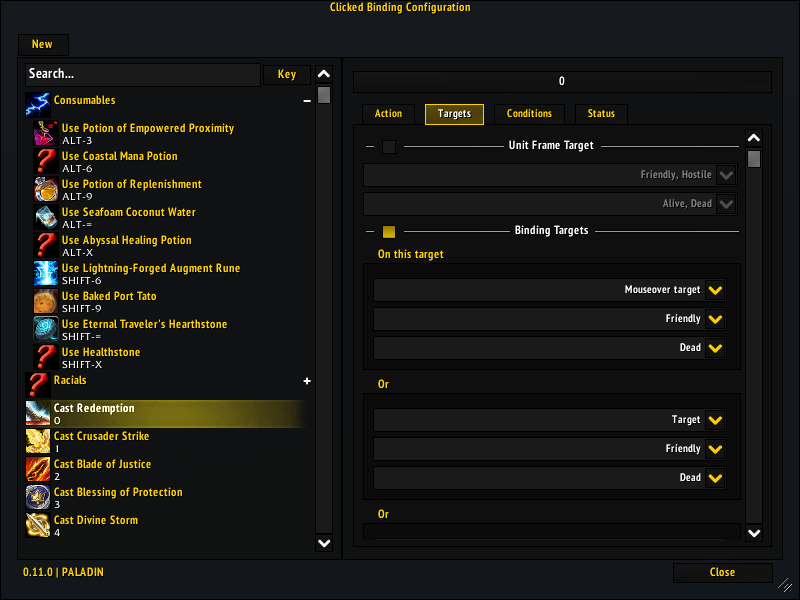Screen dimensions: 800x600
Task: Click the Search input field
Action: pos(142,74)
